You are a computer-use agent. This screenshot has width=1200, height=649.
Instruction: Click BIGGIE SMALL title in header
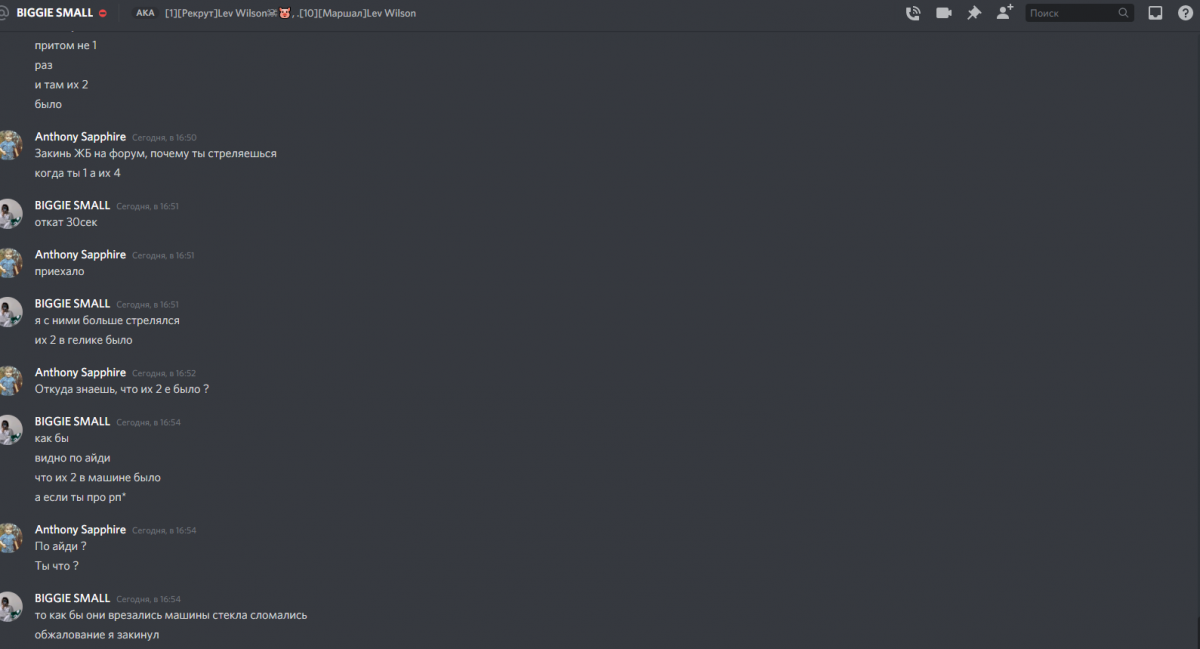click(55, 13)
